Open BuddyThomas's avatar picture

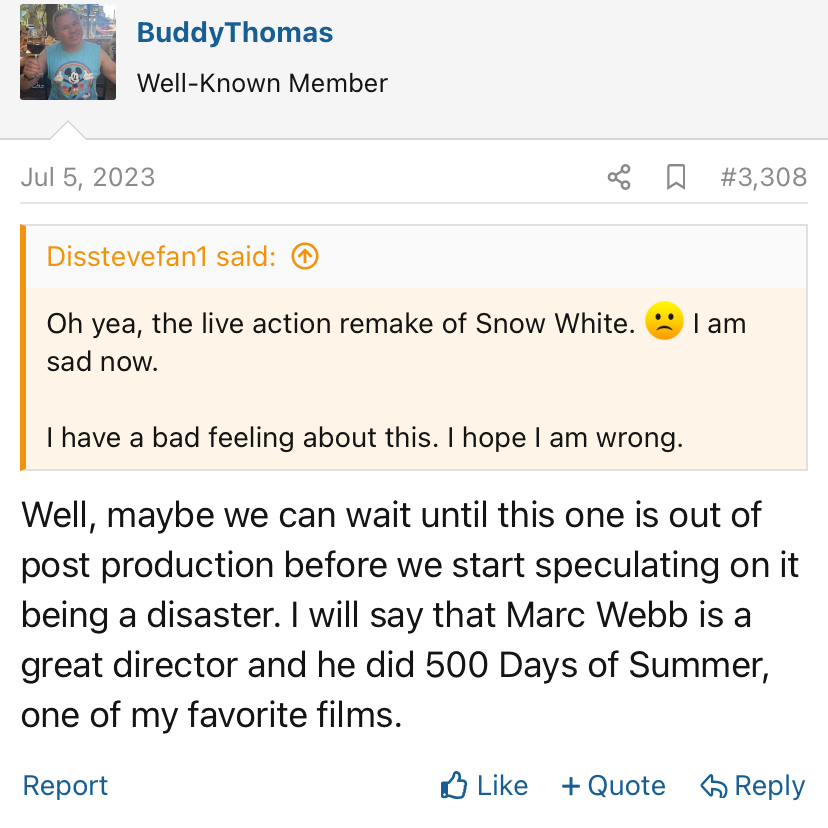tap(68, 52)
